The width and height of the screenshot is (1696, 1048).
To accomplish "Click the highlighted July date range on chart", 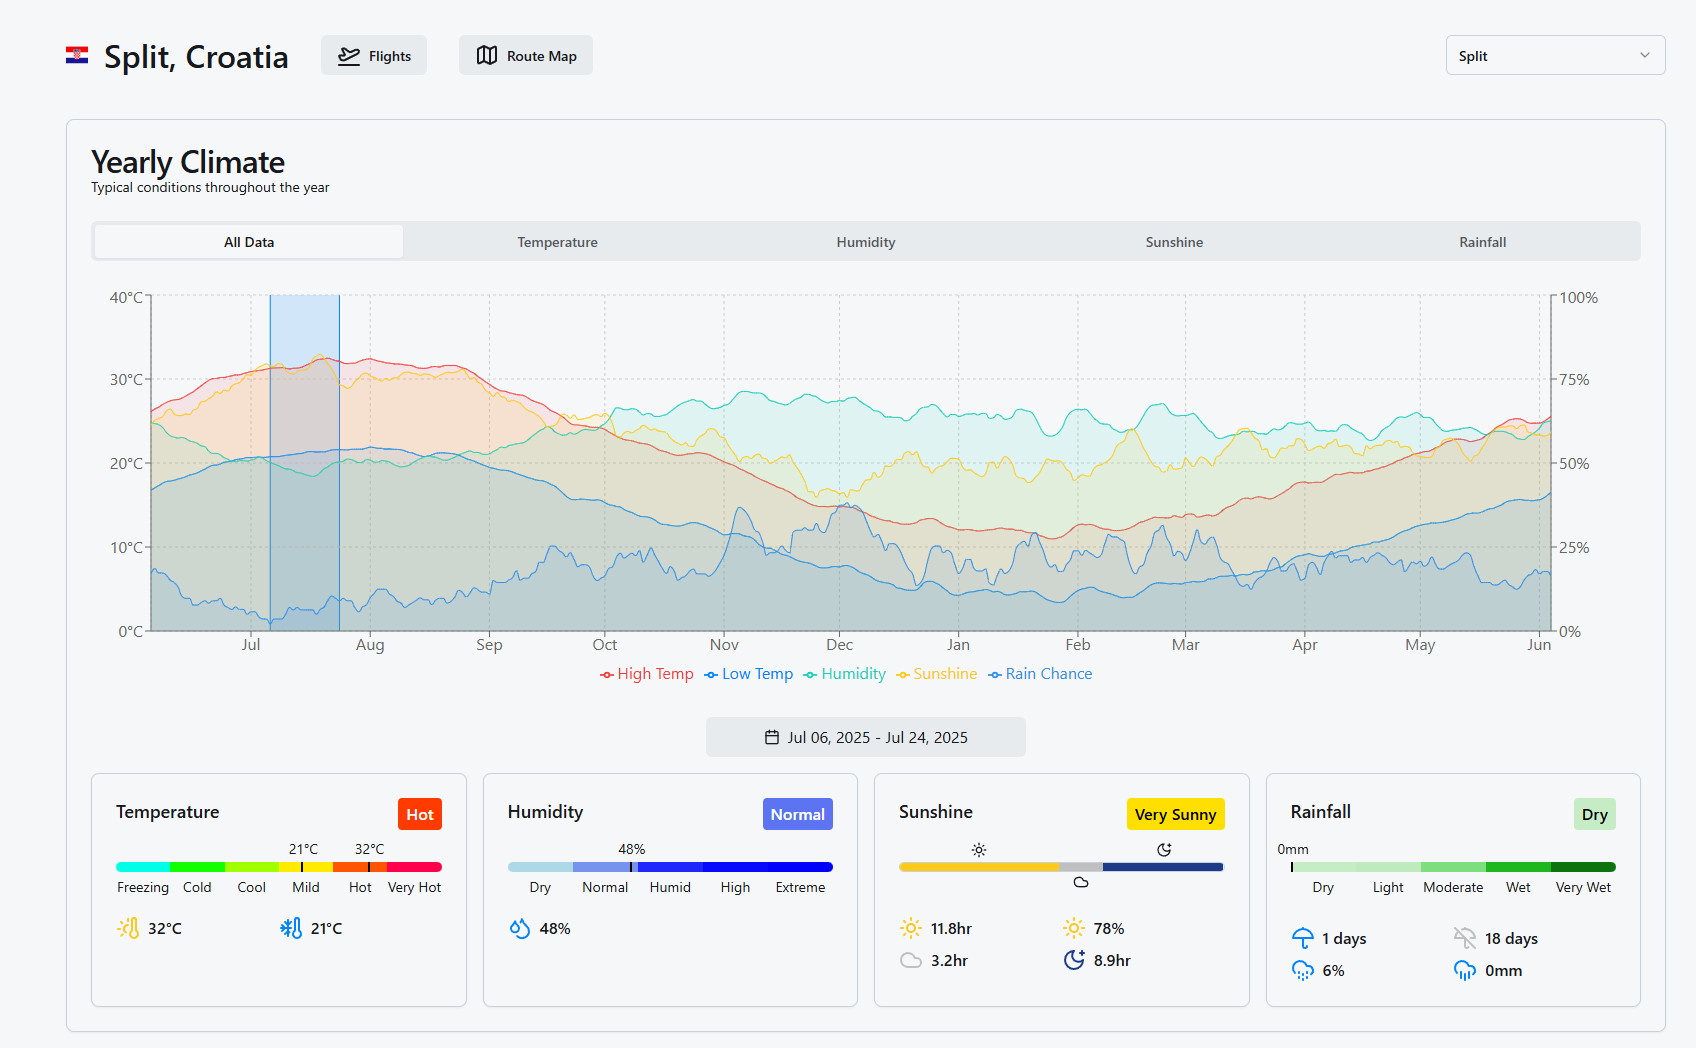I will (x=304, y=462).
